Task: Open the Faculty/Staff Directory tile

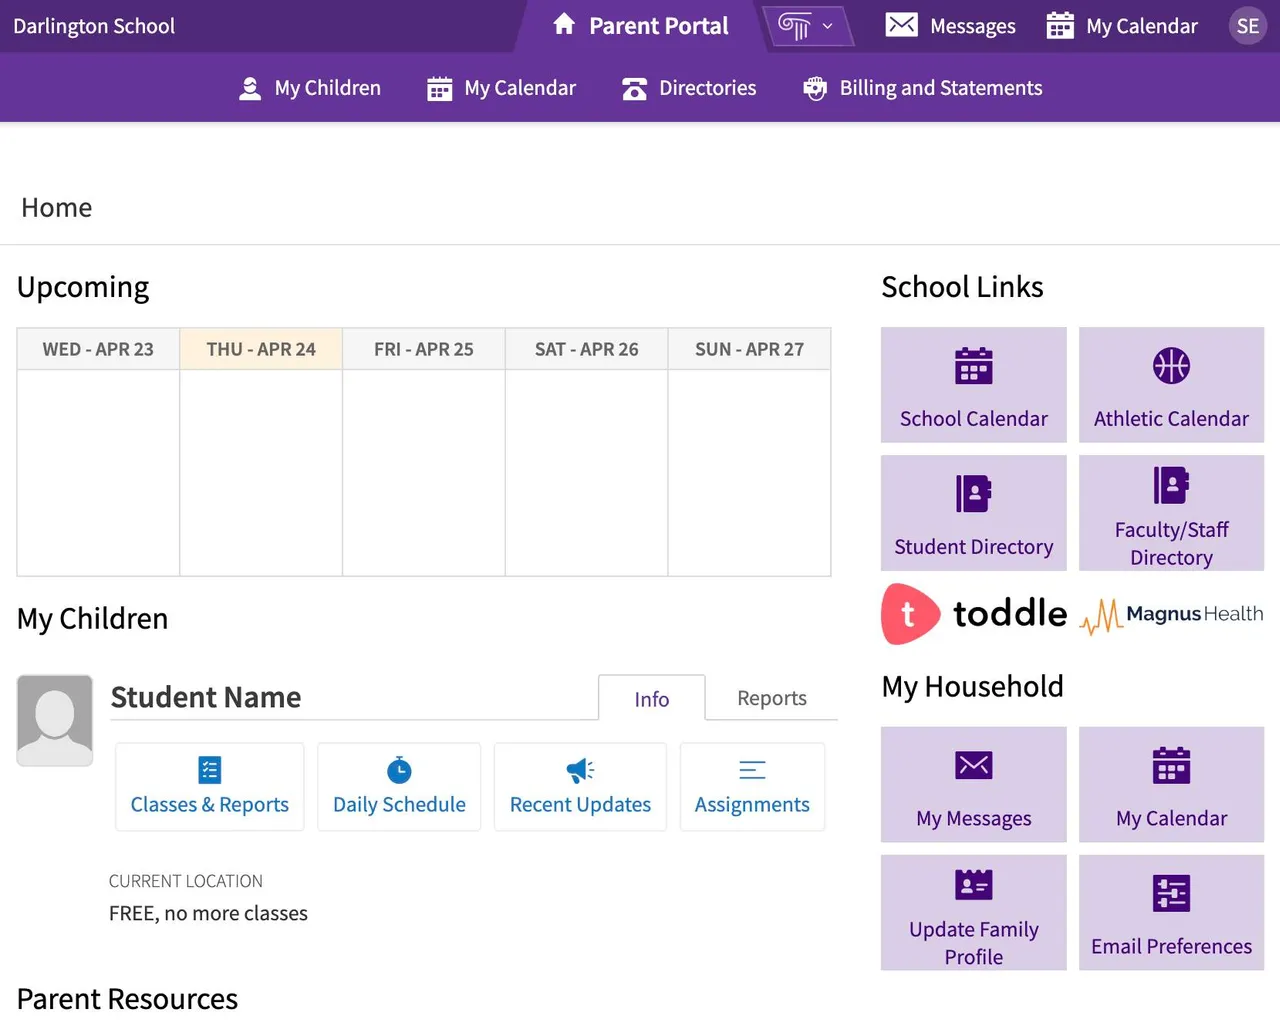Action: 1172,513
